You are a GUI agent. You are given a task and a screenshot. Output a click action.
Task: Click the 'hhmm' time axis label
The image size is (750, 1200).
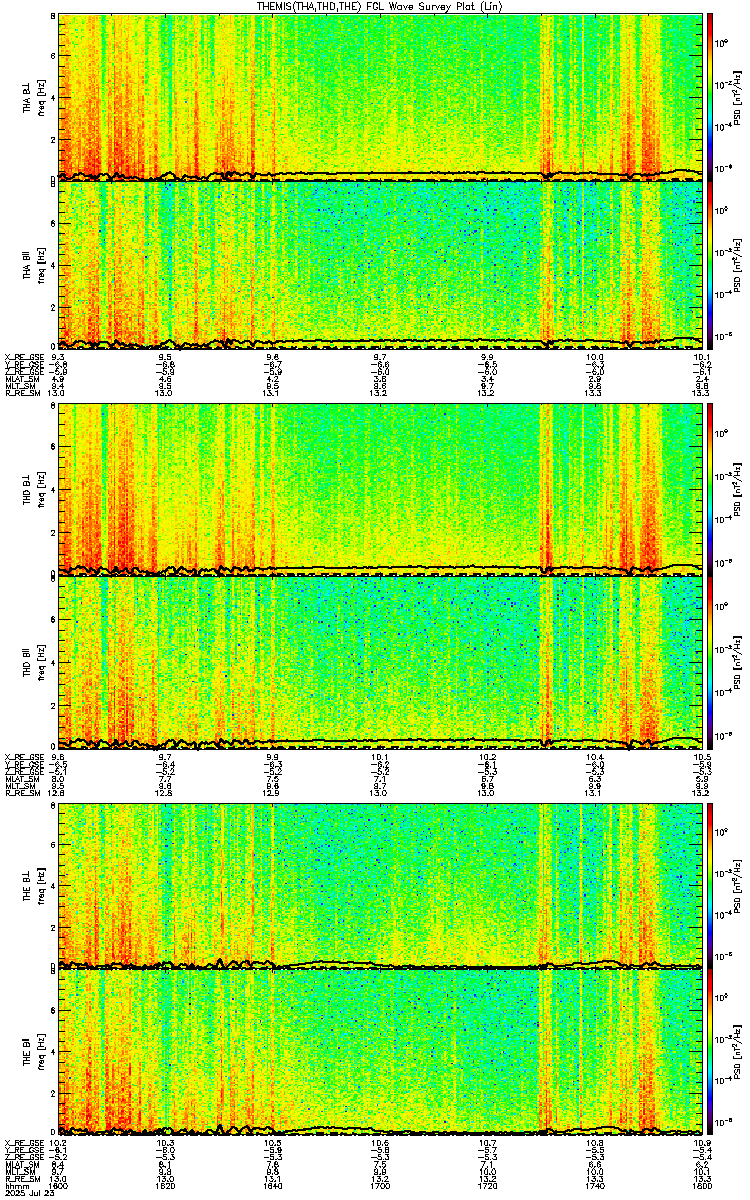tap(15, 1185)
